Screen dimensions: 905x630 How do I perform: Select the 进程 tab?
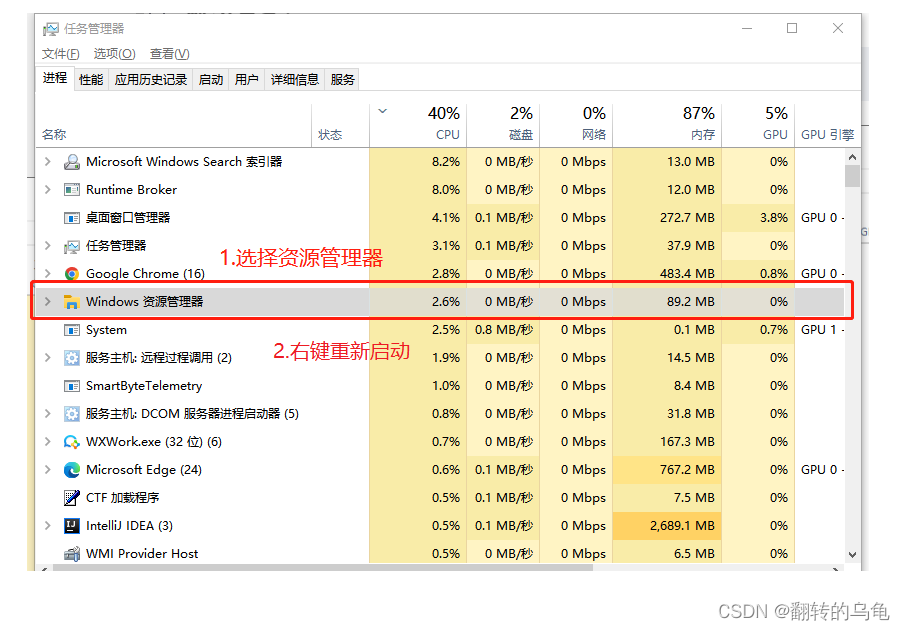tap(55, 78)
